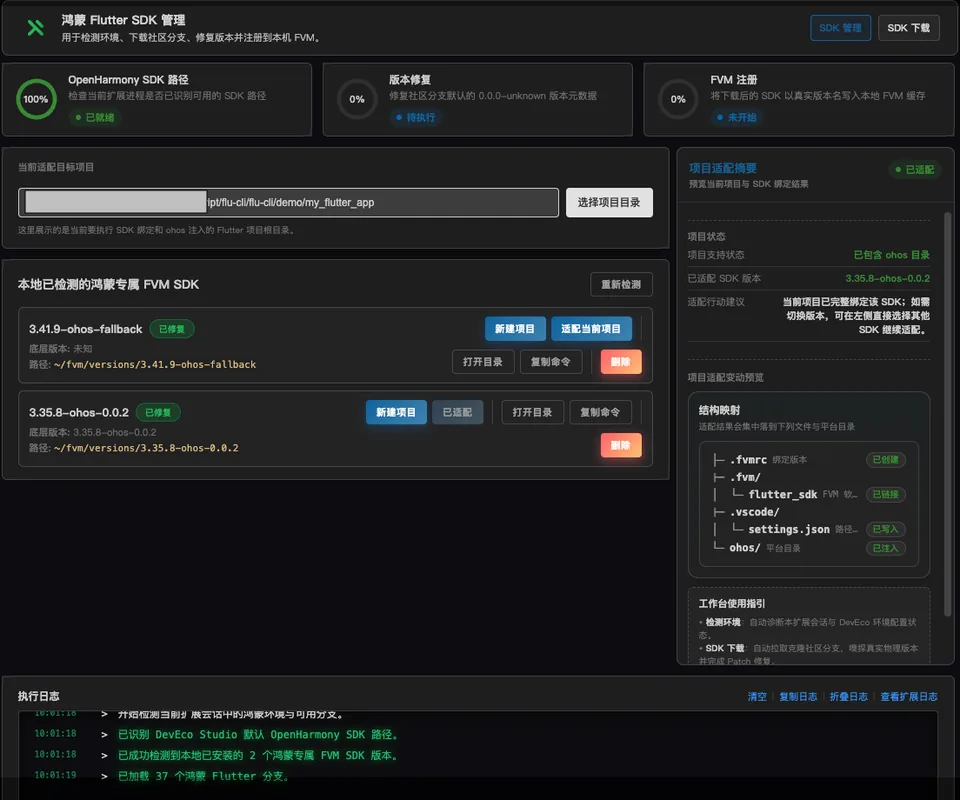This screenshot has width=960, height=800.
Task: Click the 已创建 badge for .fvmrc
Action: pyautogui.click(x=885, y=460)
